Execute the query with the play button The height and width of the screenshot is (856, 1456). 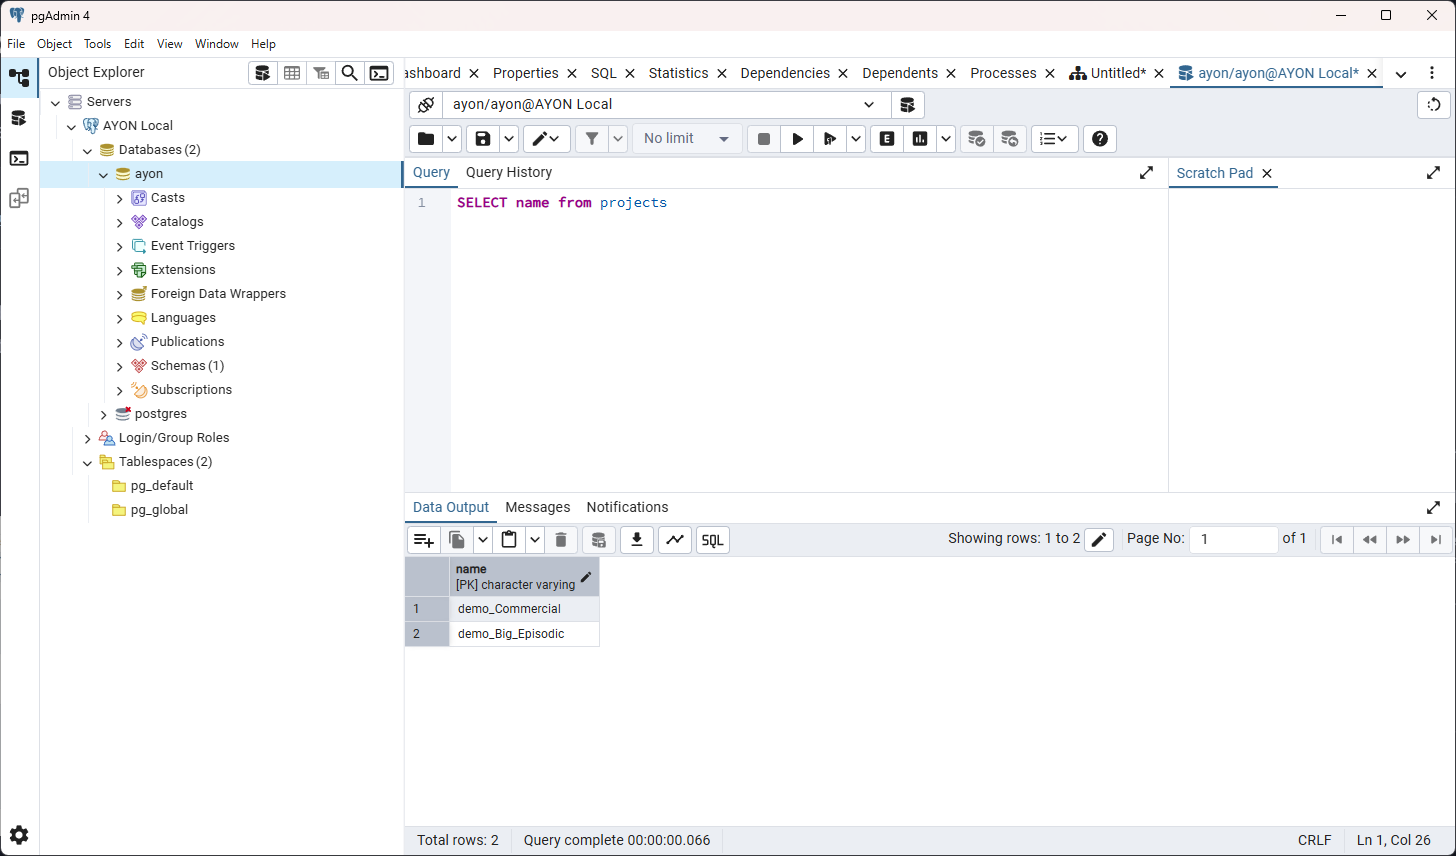point(797,139)
